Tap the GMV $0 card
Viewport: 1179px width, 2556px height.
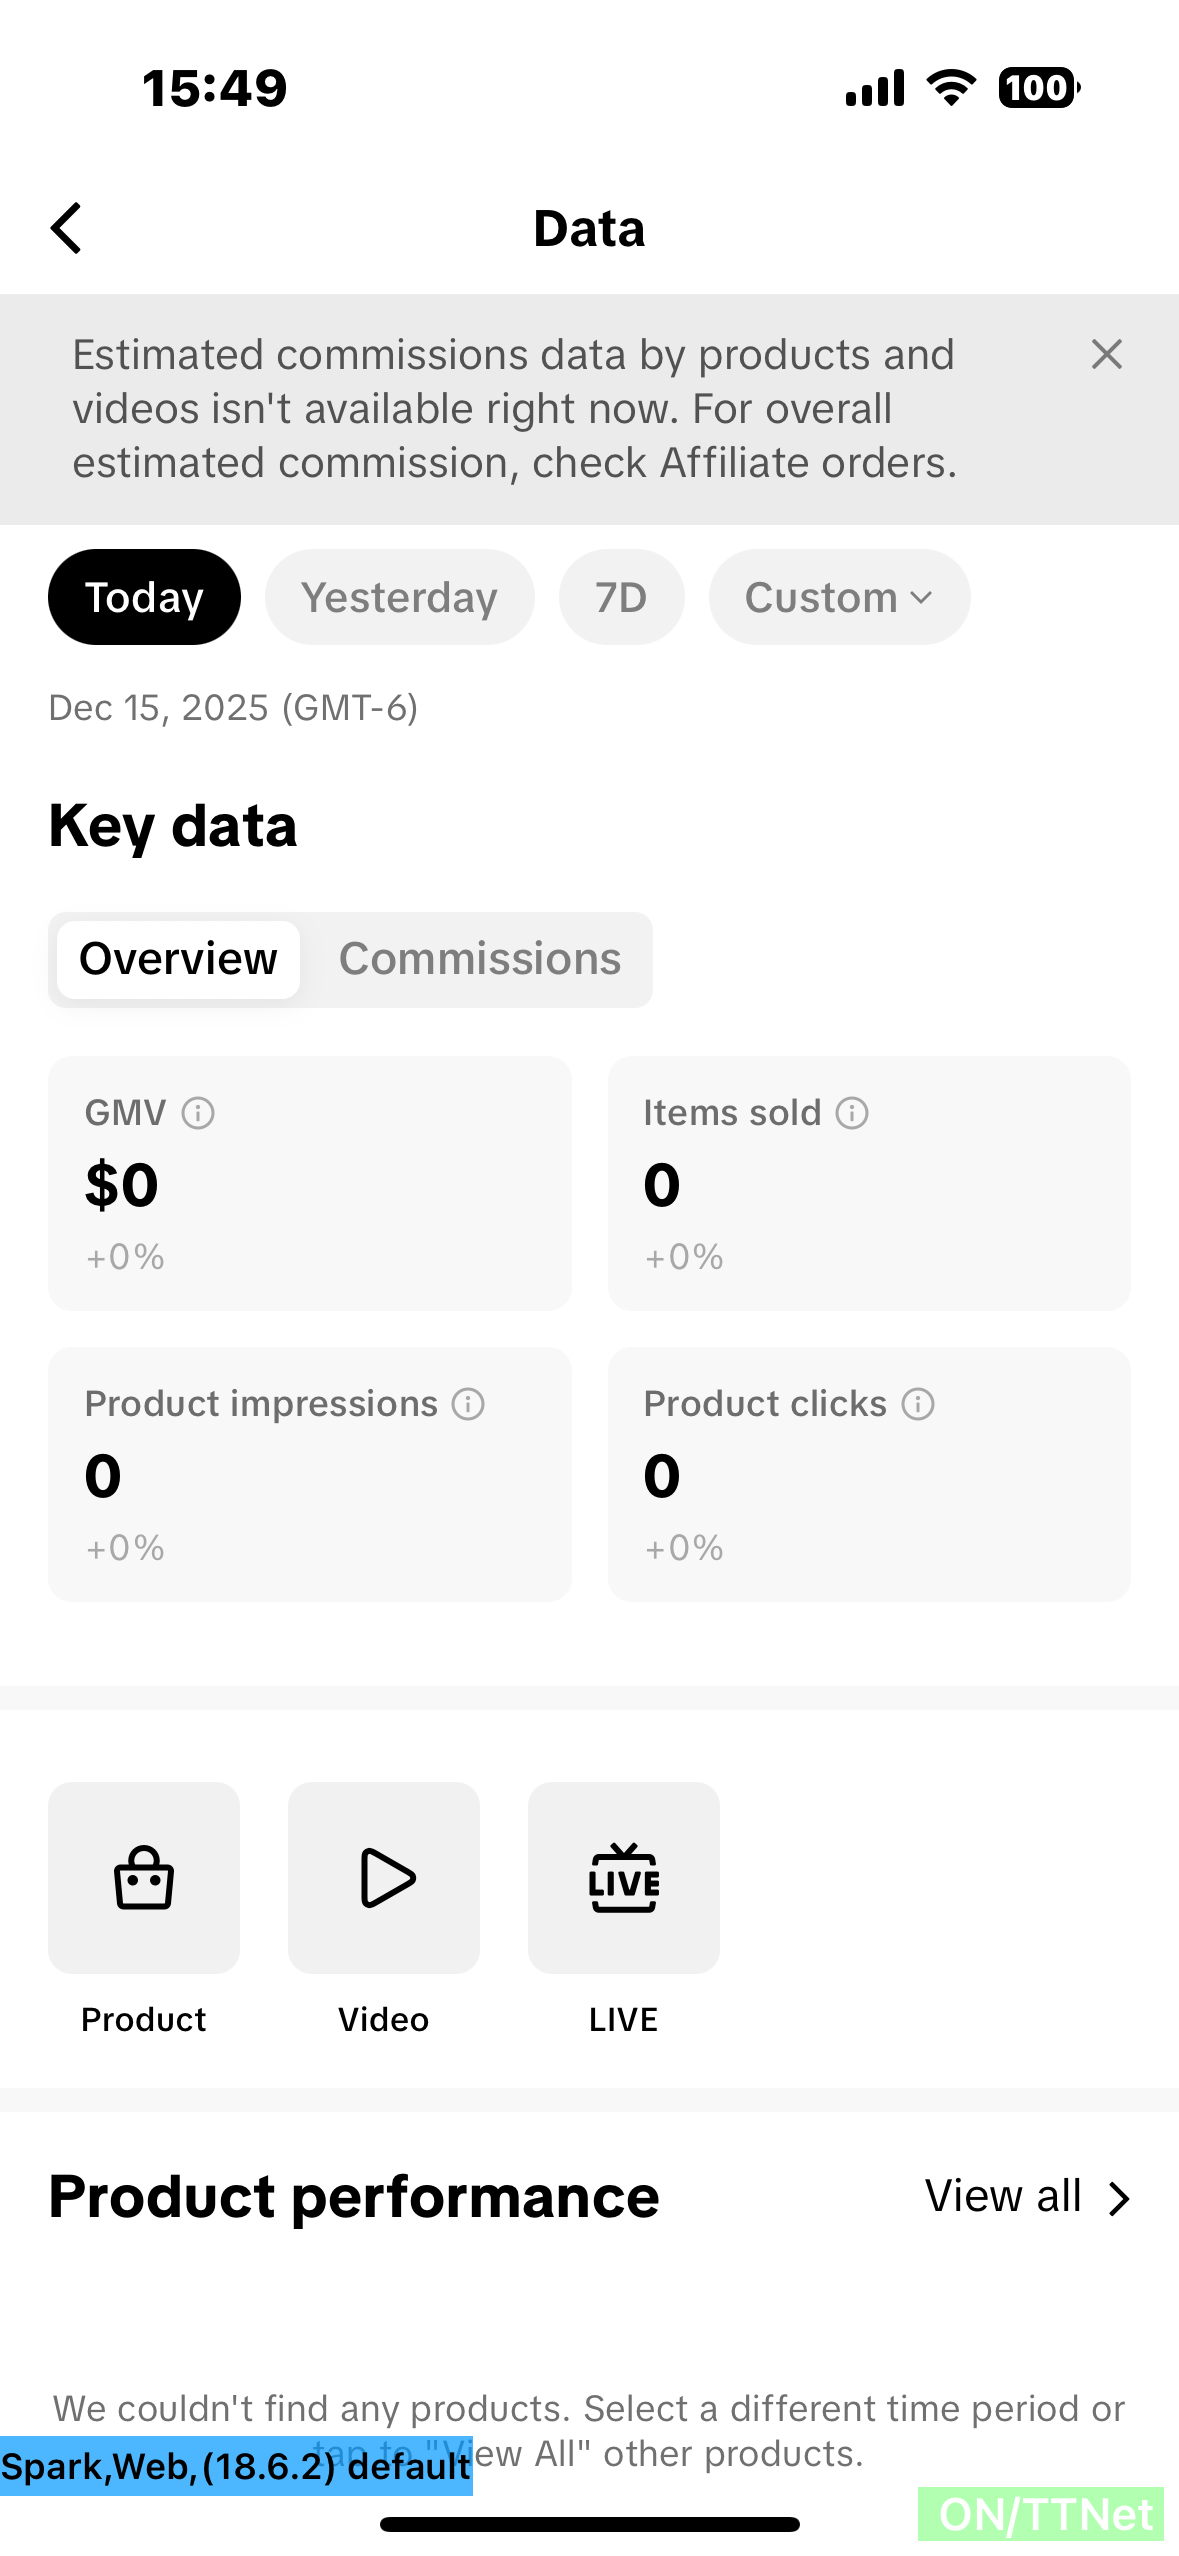coord(310,1183)
